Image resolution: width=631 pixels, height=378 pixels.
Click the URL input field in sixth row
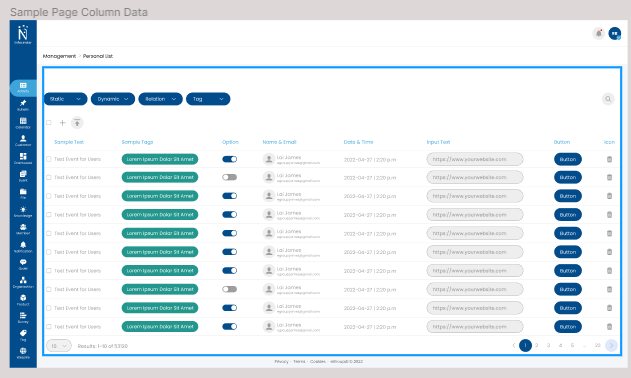pyautogui.click(x=475, y=252)
